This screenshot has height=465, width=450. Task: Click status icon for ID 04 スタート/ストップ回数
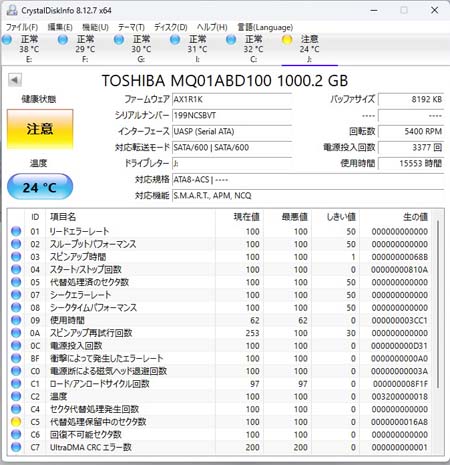[x=16, y=269]
